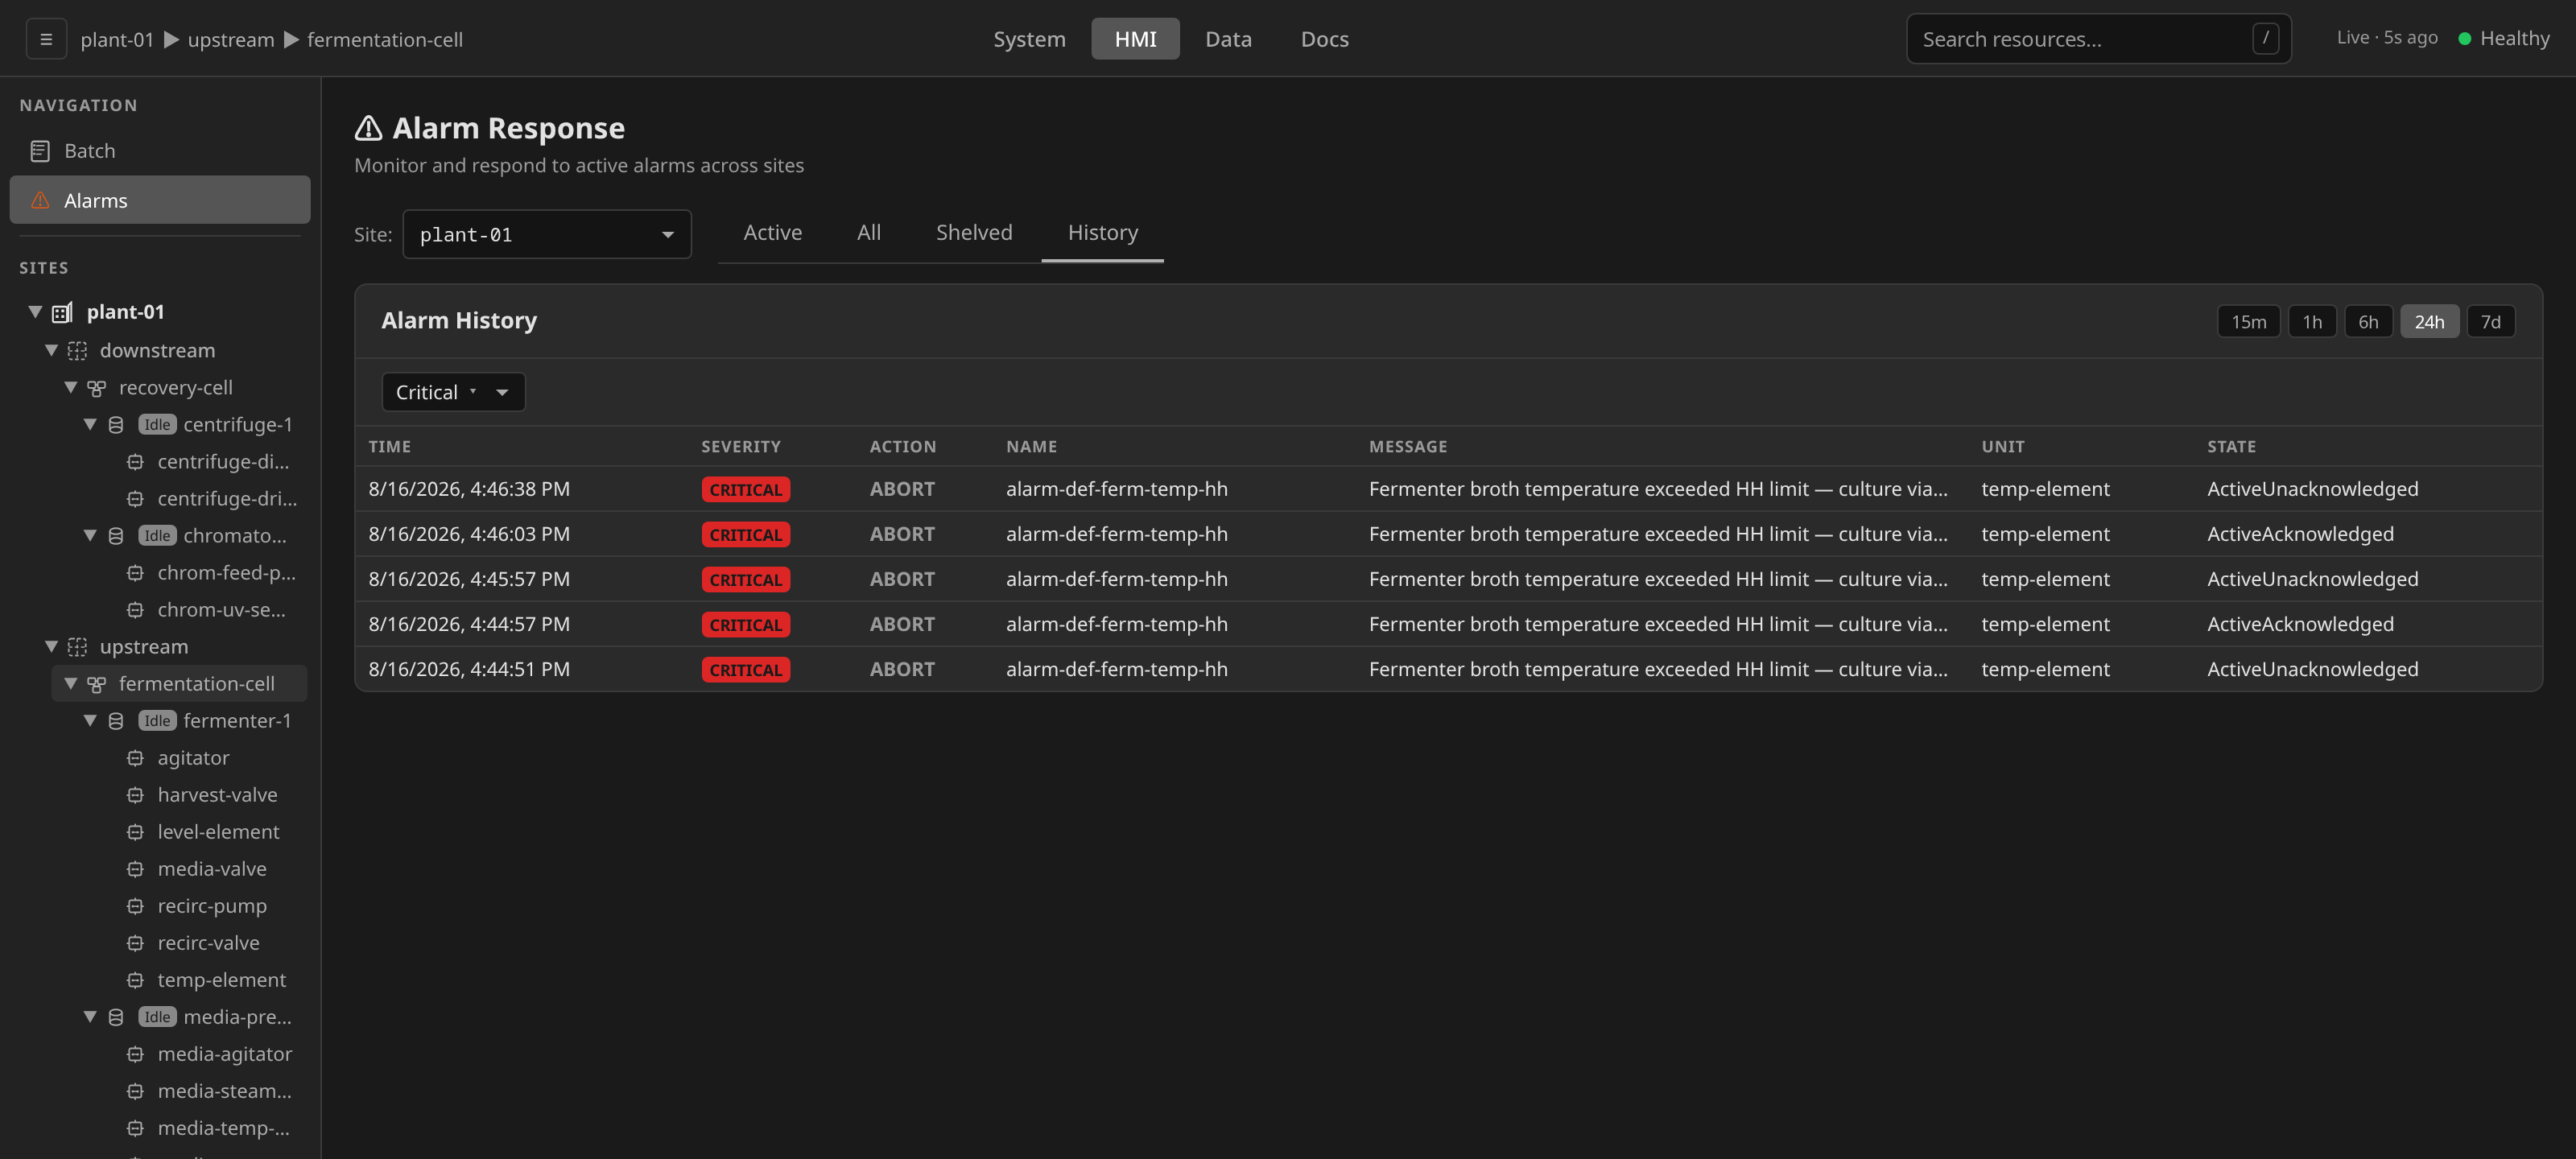Click the media-steam... equipment icon

coord(135,1090)
